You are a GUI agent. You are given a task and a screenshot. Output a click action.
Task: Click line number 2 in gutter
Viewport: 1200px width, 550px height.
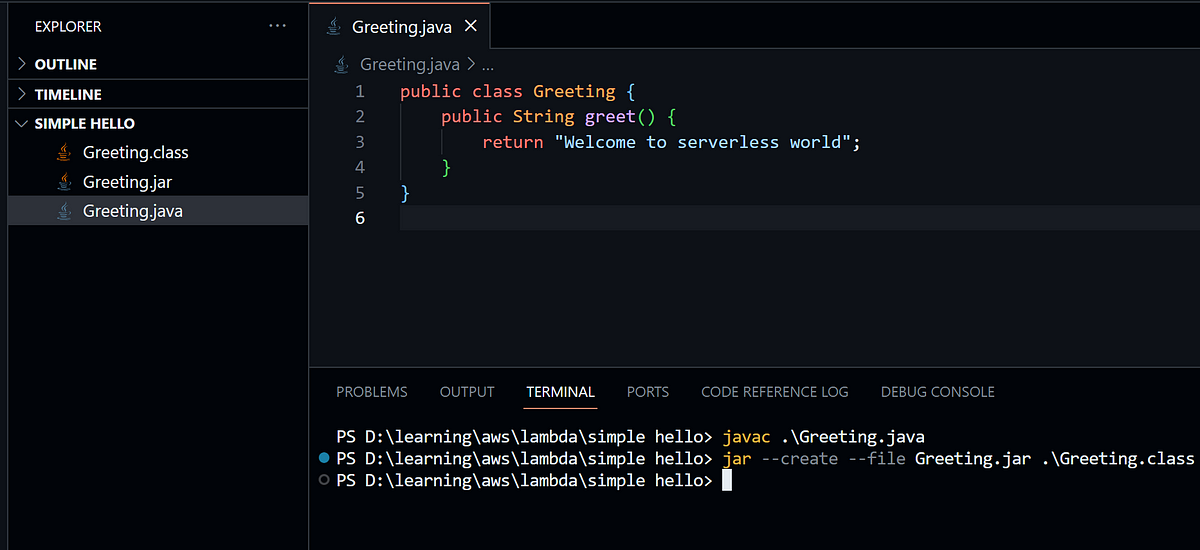pos(360,117)
